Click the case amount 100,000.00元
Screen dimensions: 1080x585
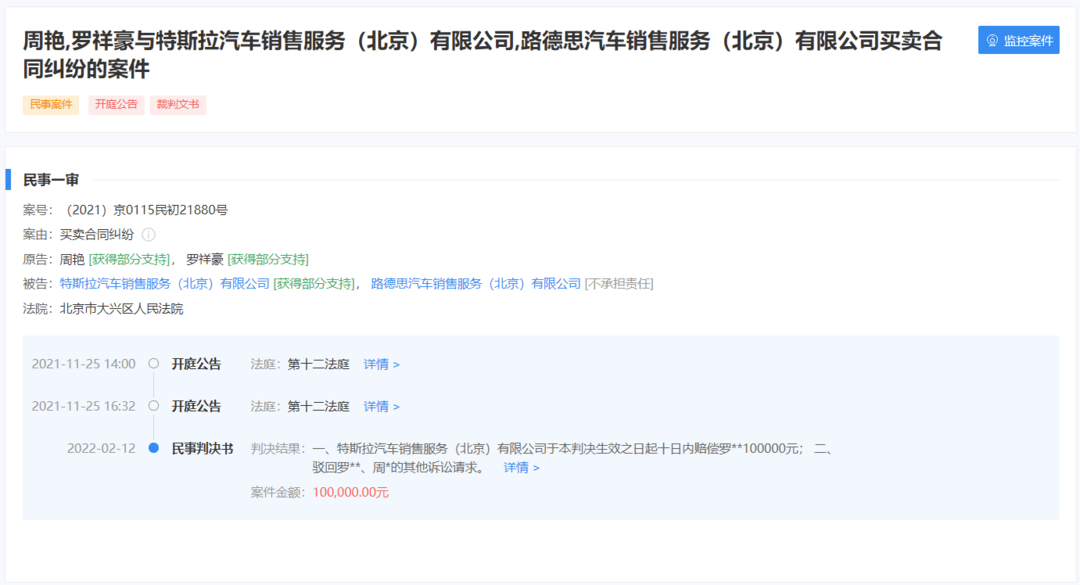pyautogui.click(x=351, y=493)
